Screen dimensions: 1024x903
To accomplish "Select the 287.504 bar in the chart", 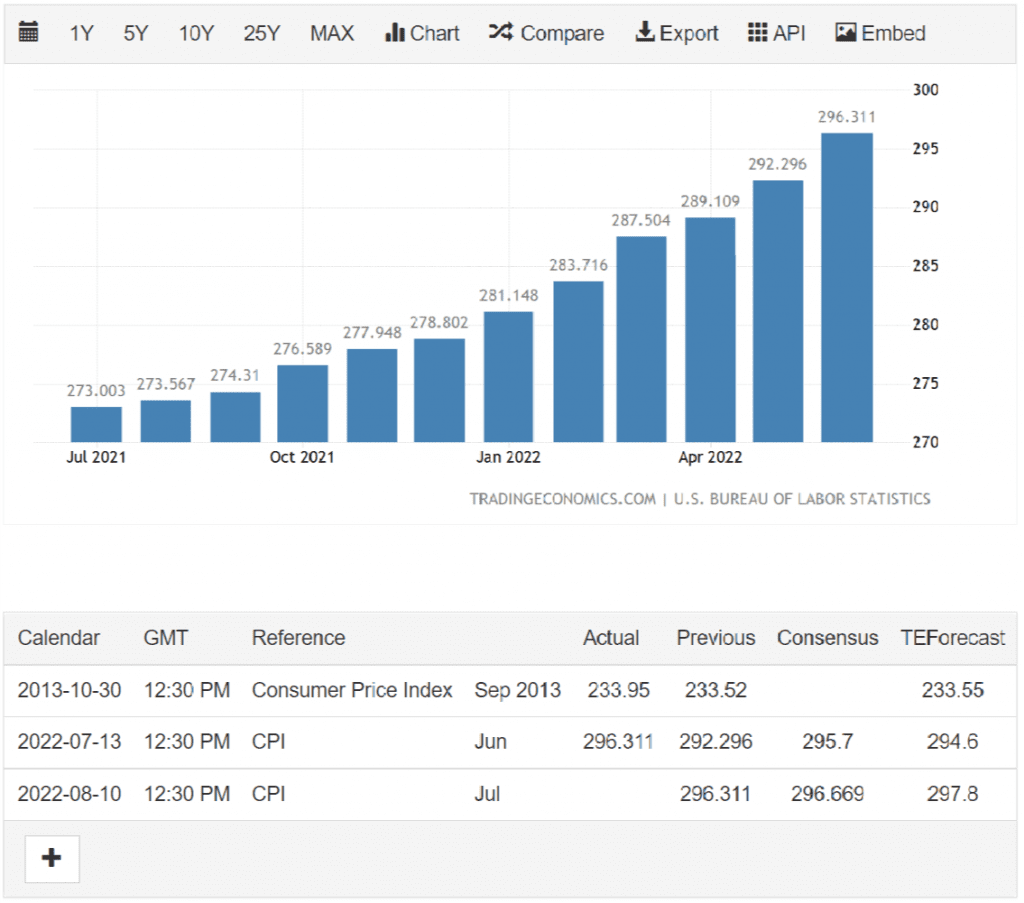I will [x=641, y=340].
